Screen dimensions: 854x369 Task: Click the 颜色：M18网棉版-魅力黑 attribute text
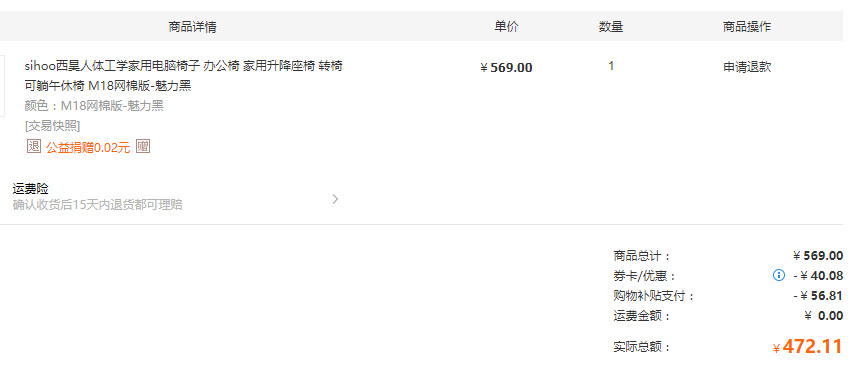pyautogui.click(x=94, y=106)
